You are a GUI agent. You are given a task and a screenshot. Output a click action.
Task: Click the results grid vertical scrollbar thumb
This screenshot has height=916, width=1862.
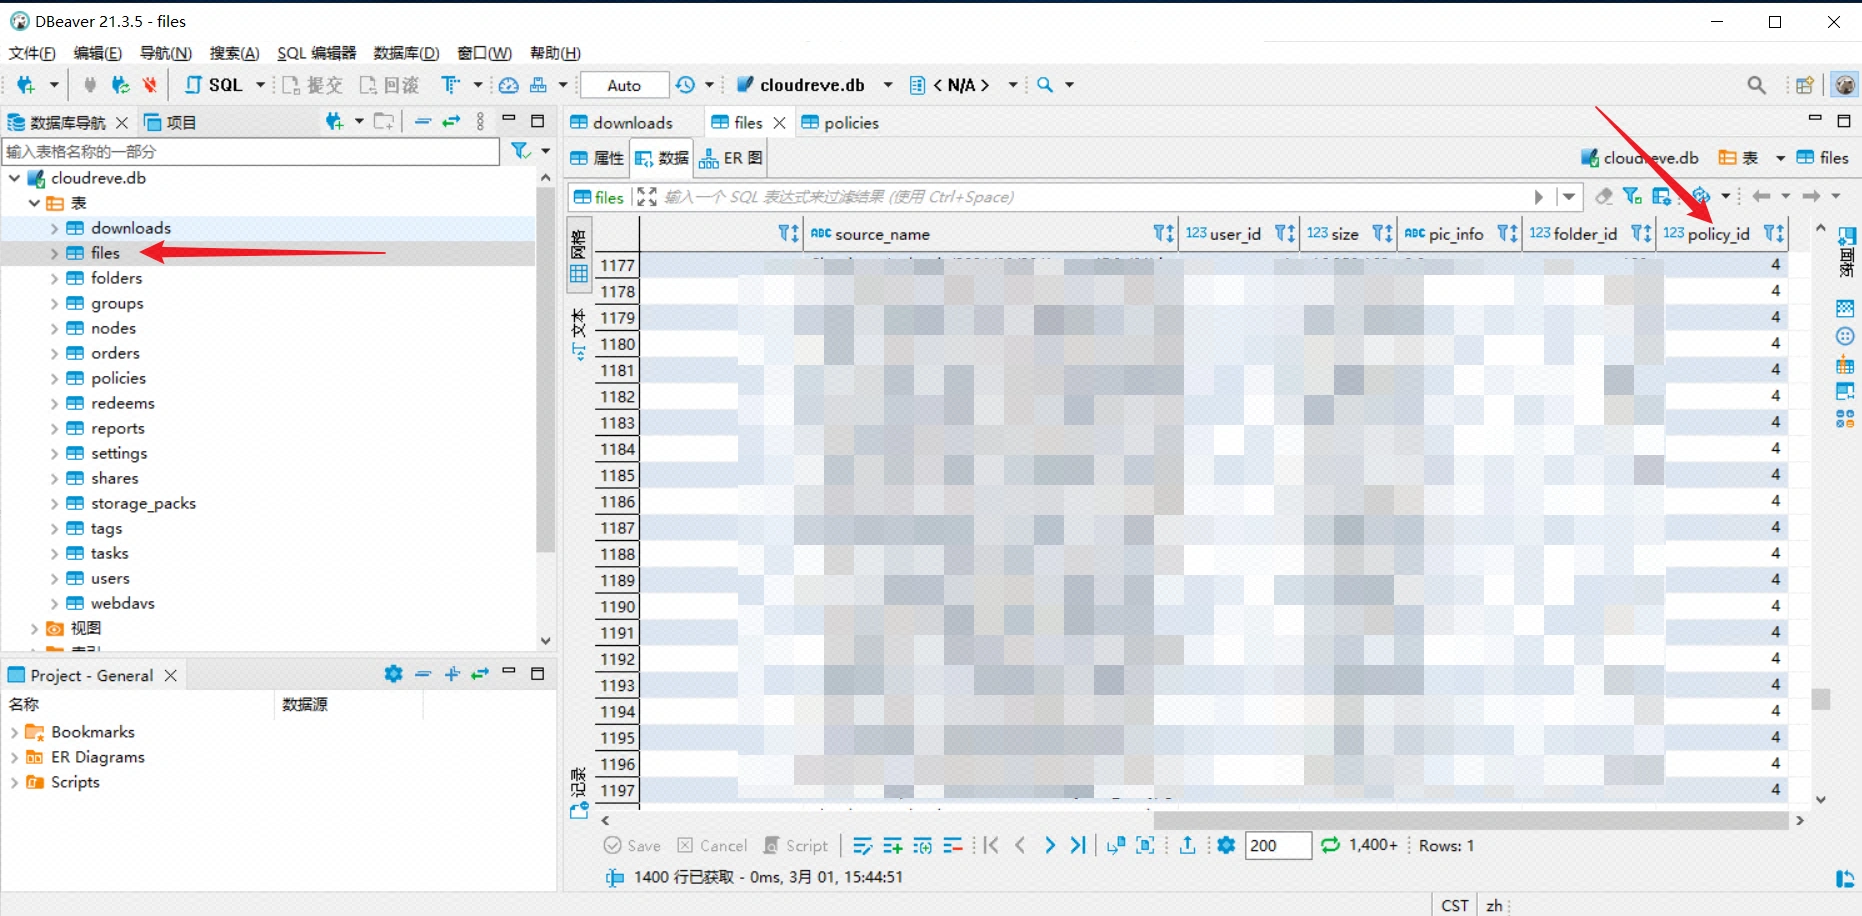(x=1821, y=698)
